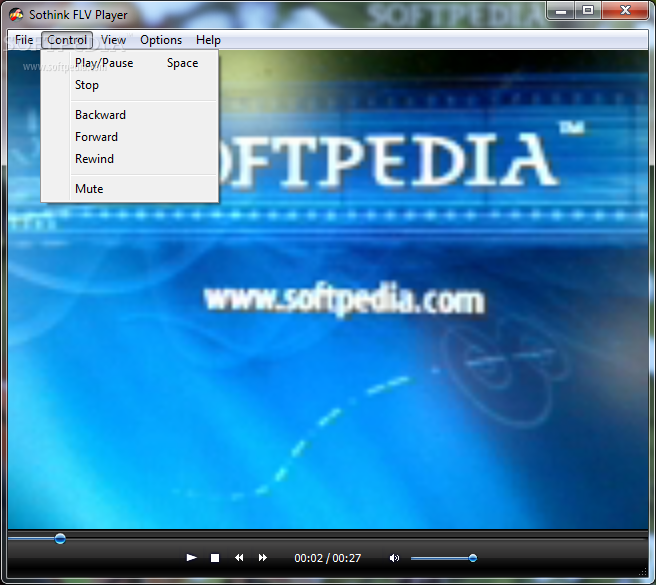This screenshot has width=656, height=585.
Task: Pick Mute from the Control menu
Action: (x=130, y=189)
